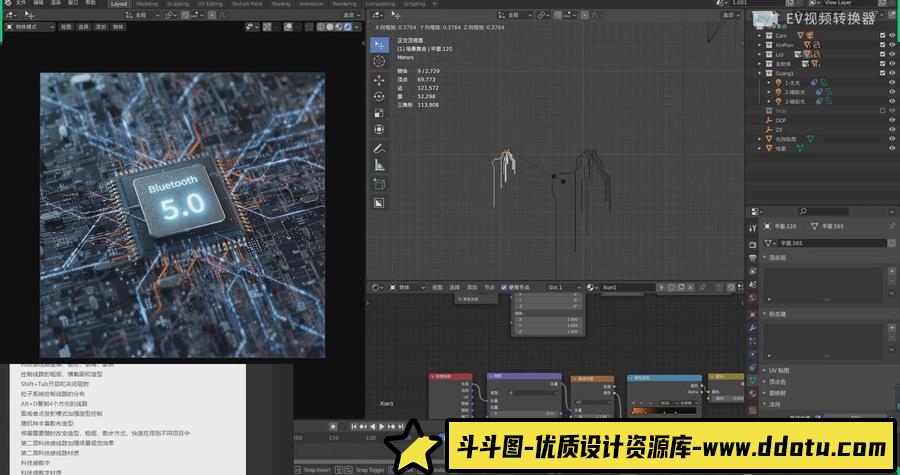
Task: Expand the 1-主光 light object row
Action: click(x=769, y=83)
